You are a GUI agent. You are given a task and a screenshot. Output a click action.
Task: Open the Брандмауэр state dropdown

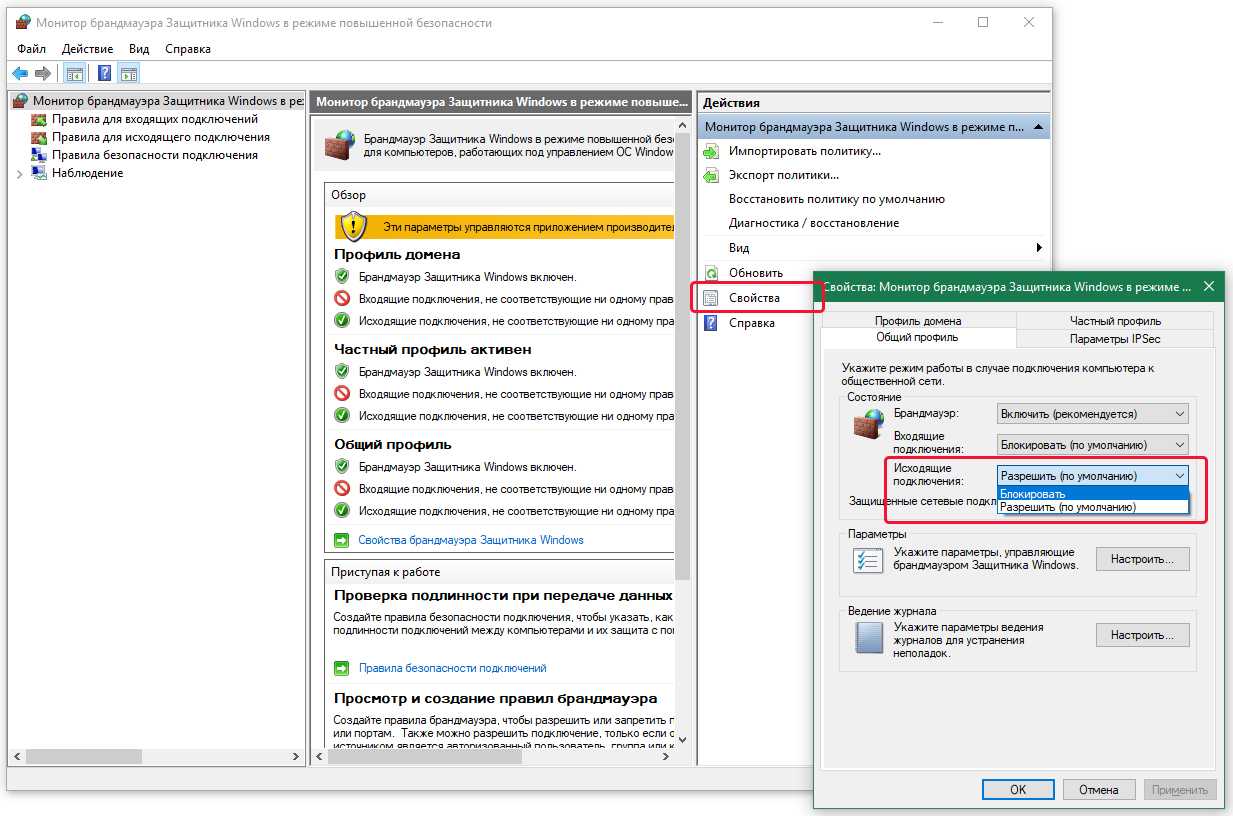pyautogui.click(x=1093, y=413)
